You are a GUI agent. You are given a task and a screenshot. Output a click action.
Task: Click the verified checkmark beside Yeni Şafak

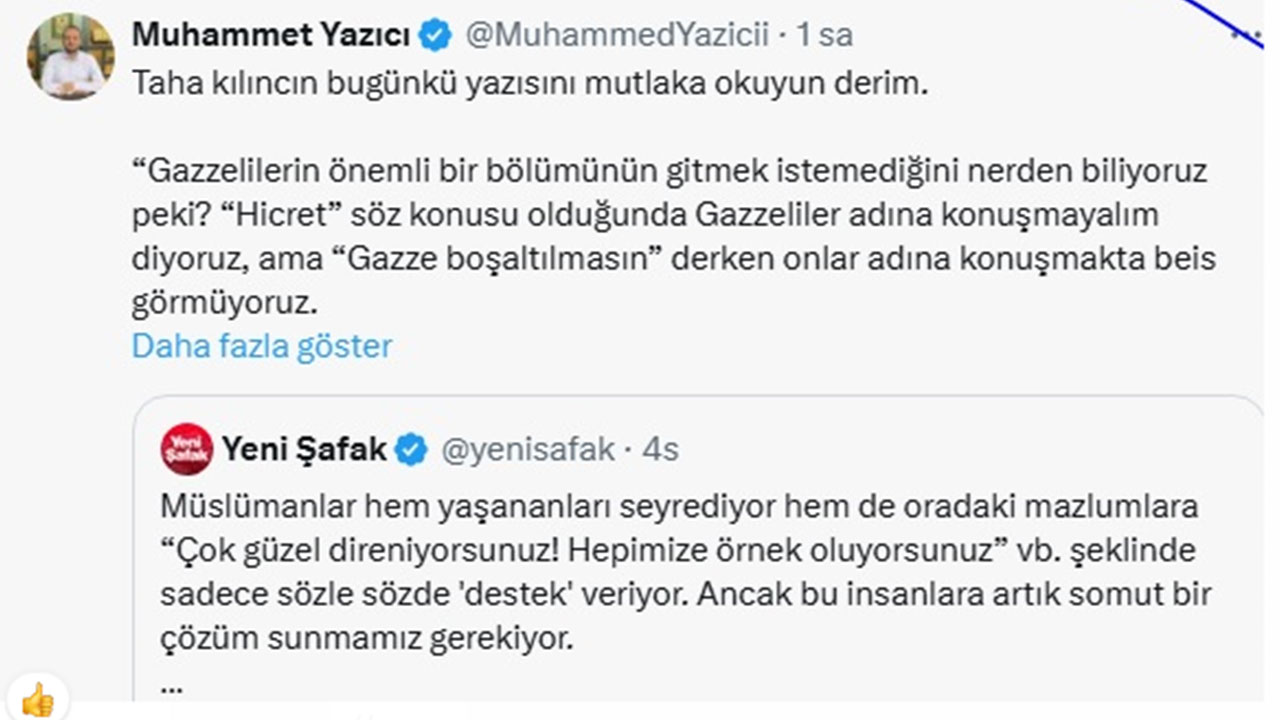(x=411, y=450)
